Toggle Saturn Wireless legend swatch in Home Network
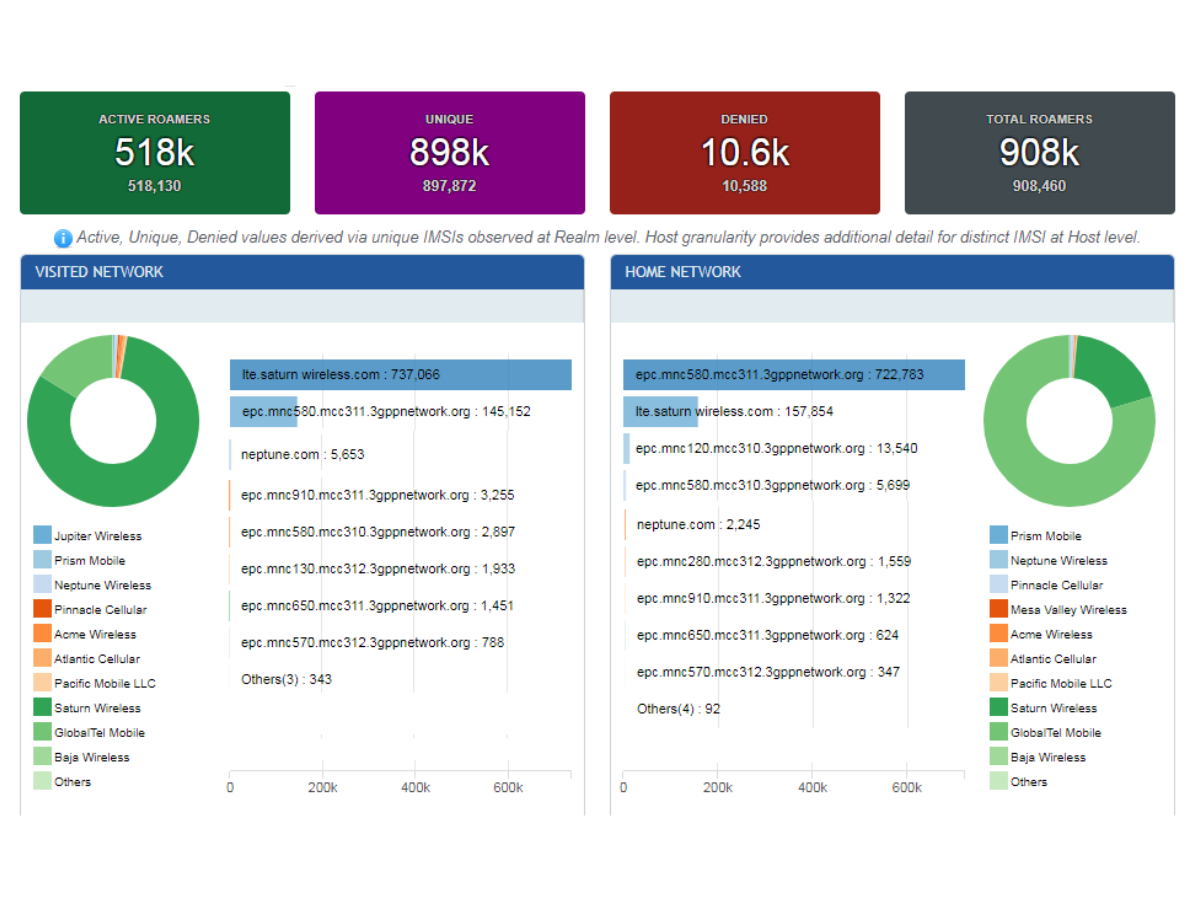1200x900 pixels. pyautogui.click(x=999, y=708)
